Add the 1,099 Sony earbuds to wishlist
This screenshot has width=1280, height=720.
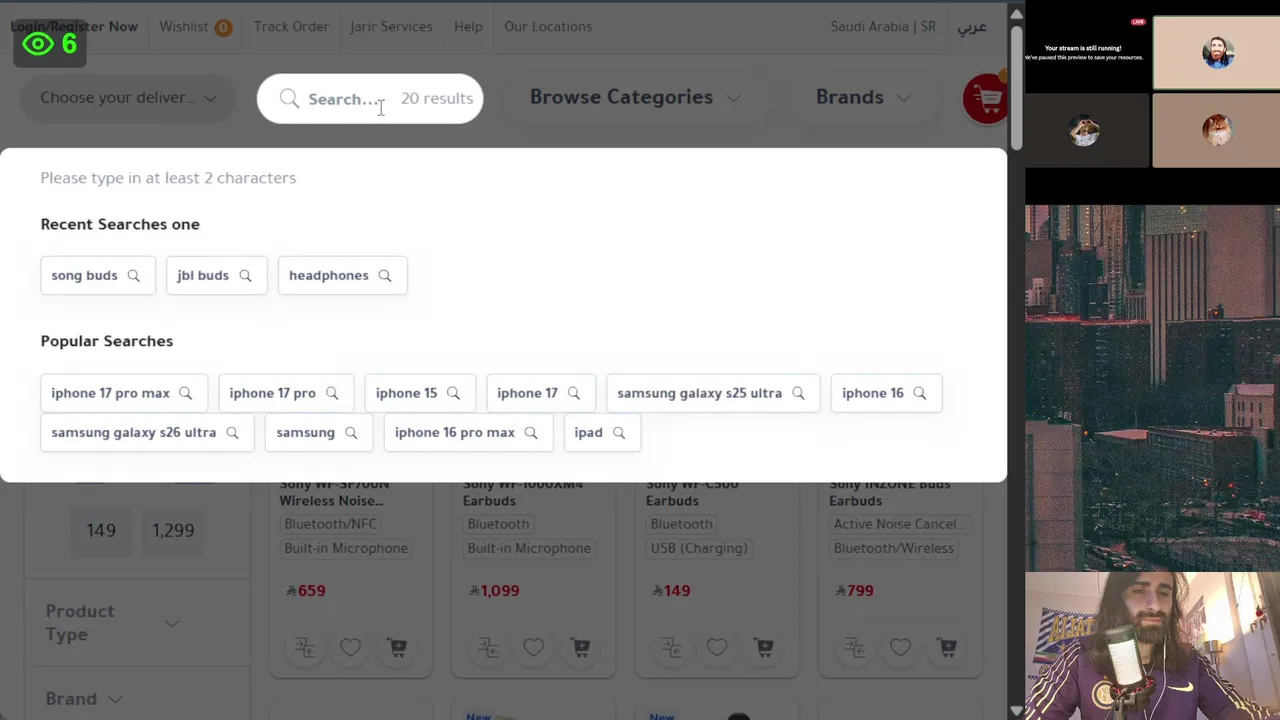(x=533, y=648)
